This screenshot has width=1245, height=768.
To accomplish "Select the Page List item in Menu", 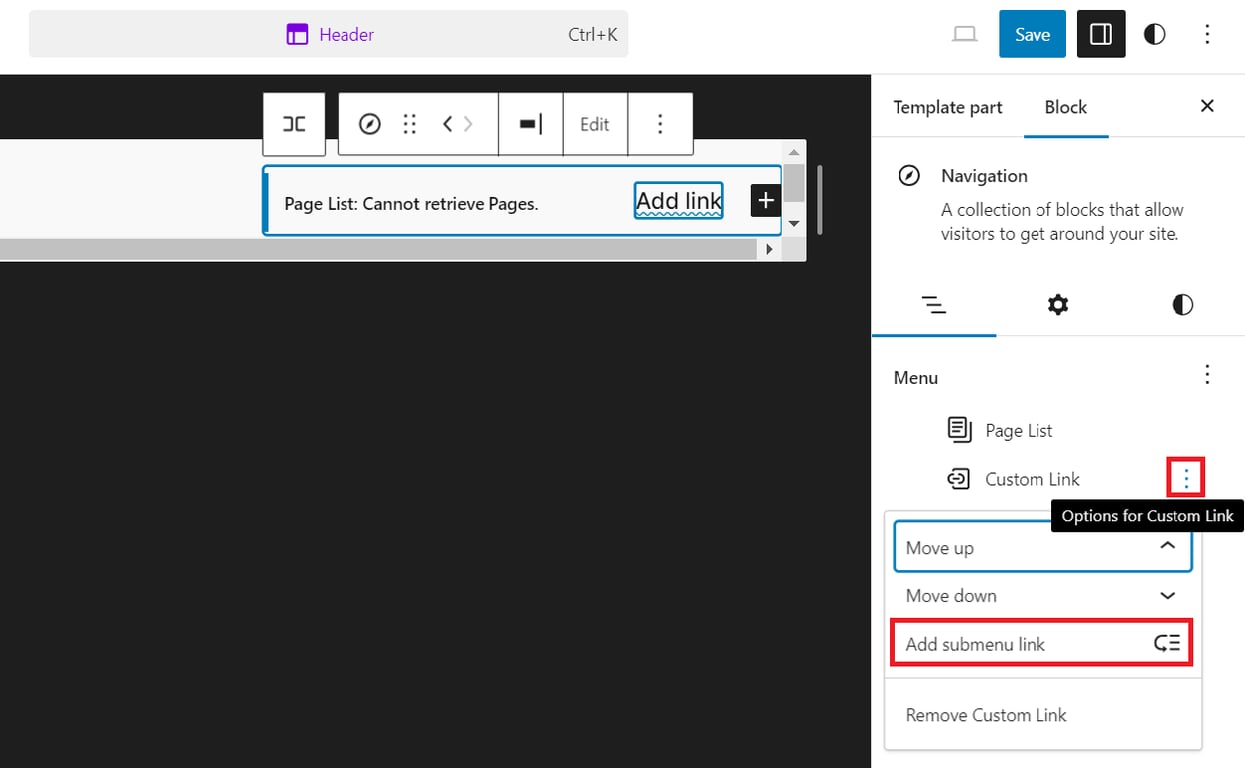I will coord(1018,430).
